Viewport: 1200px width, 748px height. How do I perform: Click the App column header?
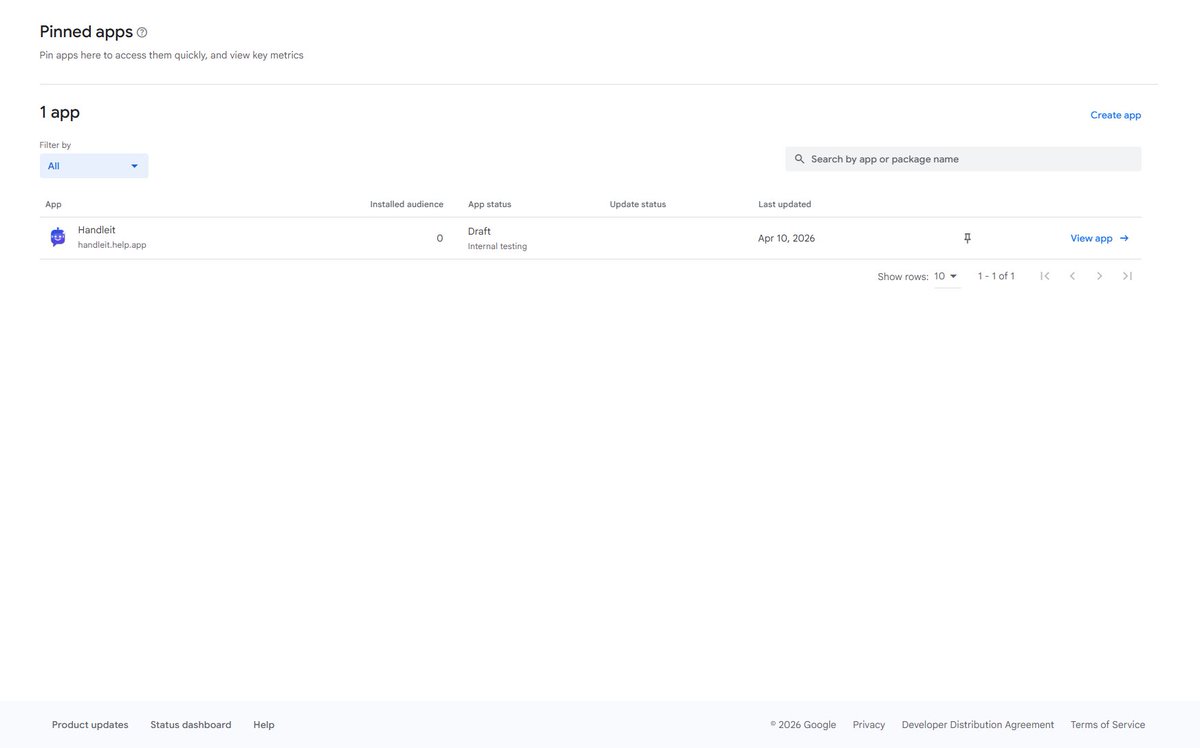(53, 204)
